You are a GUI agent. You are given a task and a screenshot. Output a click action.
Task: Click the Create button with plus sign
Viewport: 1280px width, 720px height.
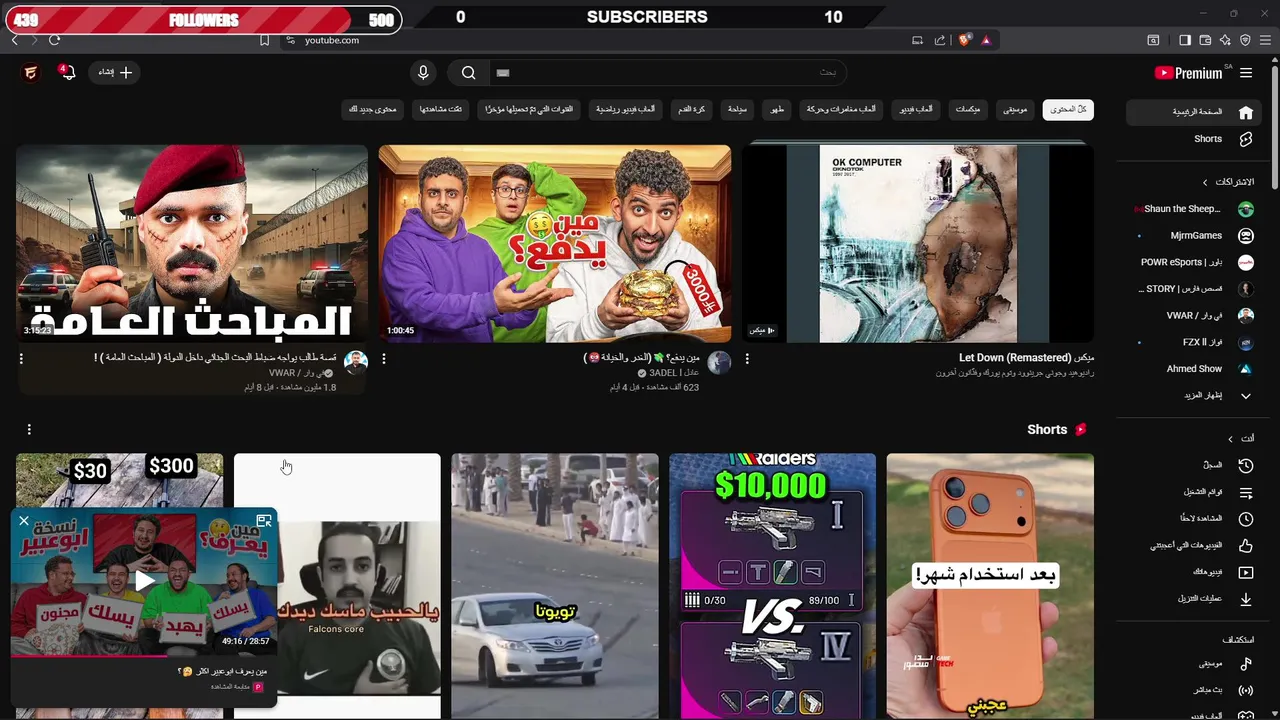(114, 73)
